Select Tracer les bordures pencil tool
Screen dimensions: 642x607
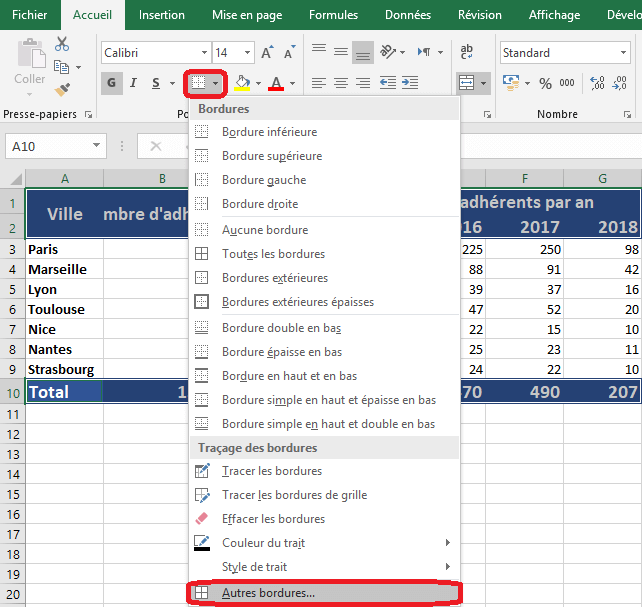271,471
